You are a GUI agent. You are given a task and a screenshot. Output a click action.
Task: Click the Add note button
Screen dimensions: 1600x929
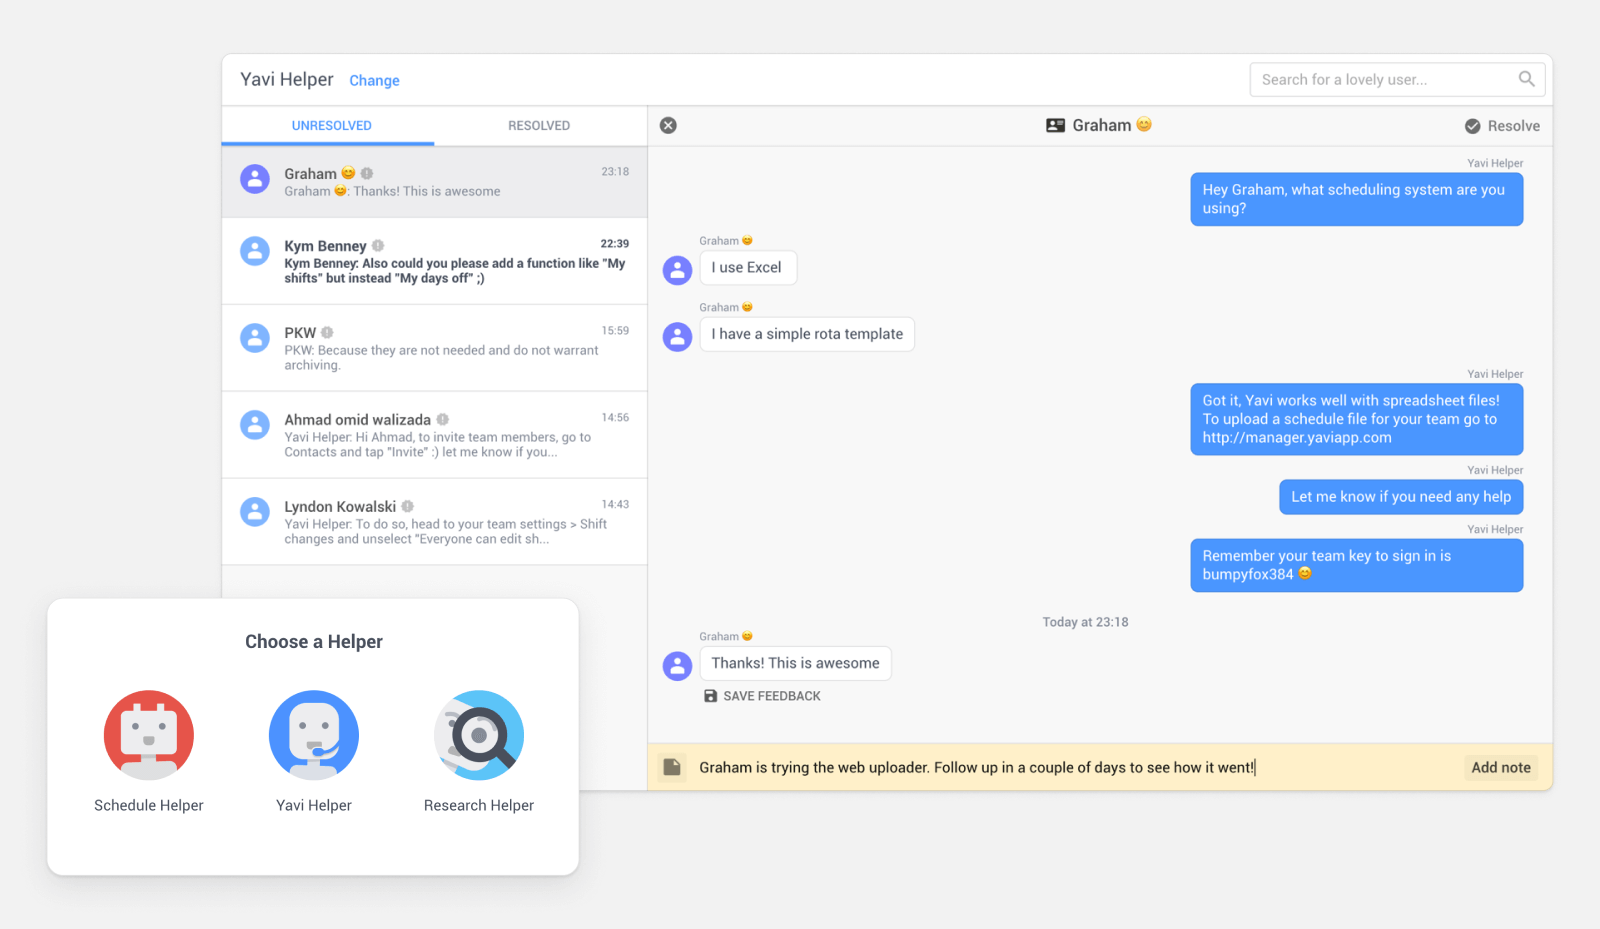click(1501, 767)
